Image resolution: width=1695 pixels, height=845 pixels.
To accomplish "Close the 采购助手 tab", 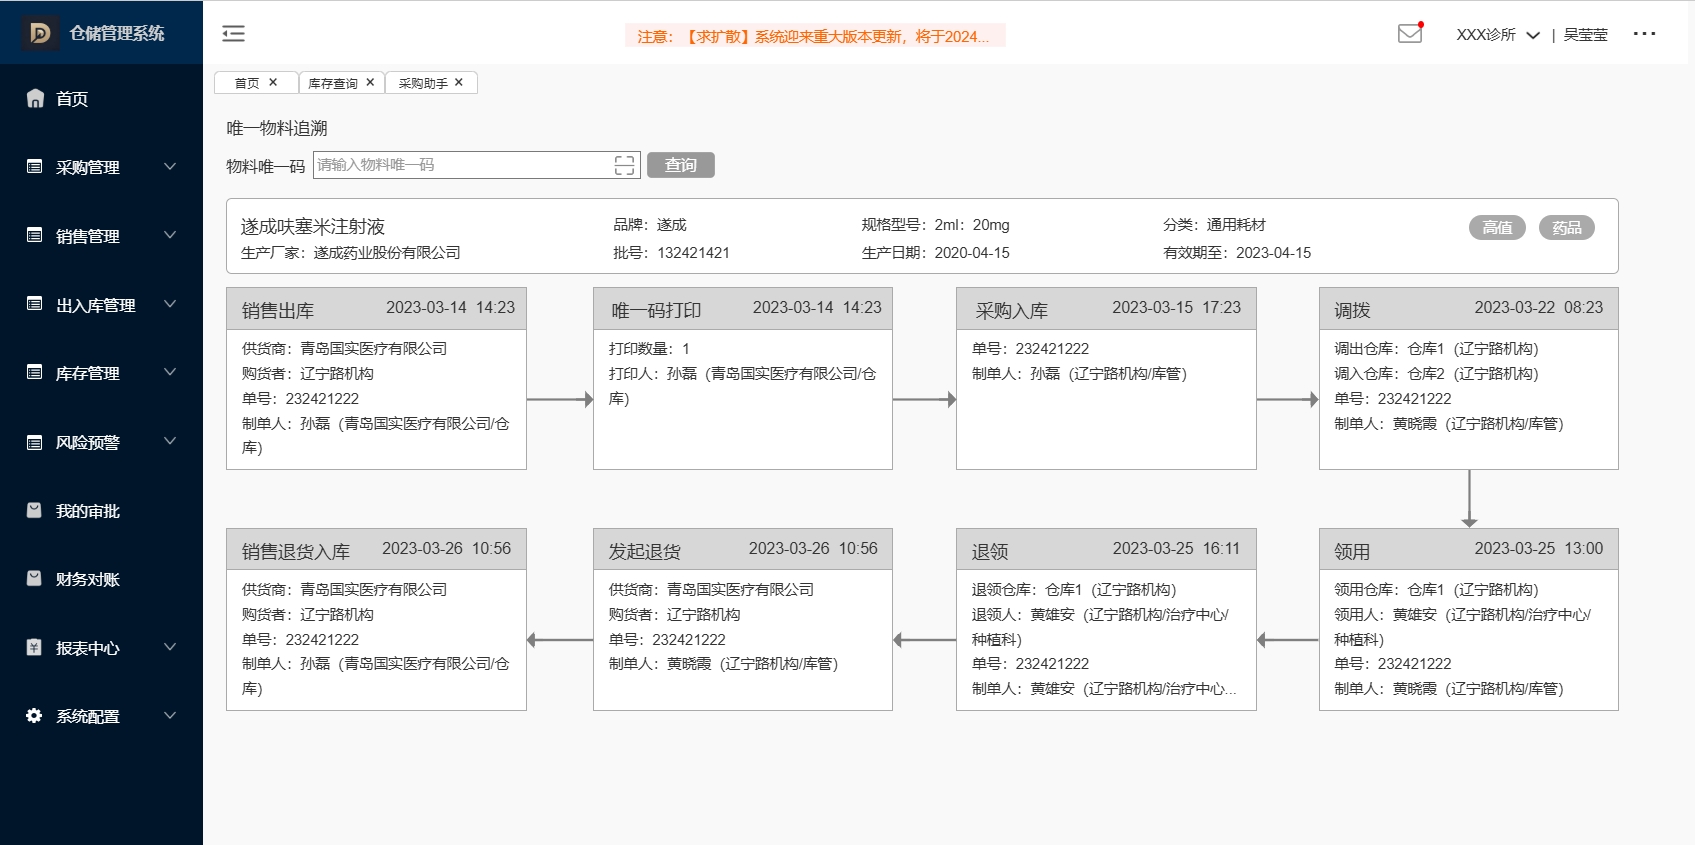I will (x=459, y=83).
